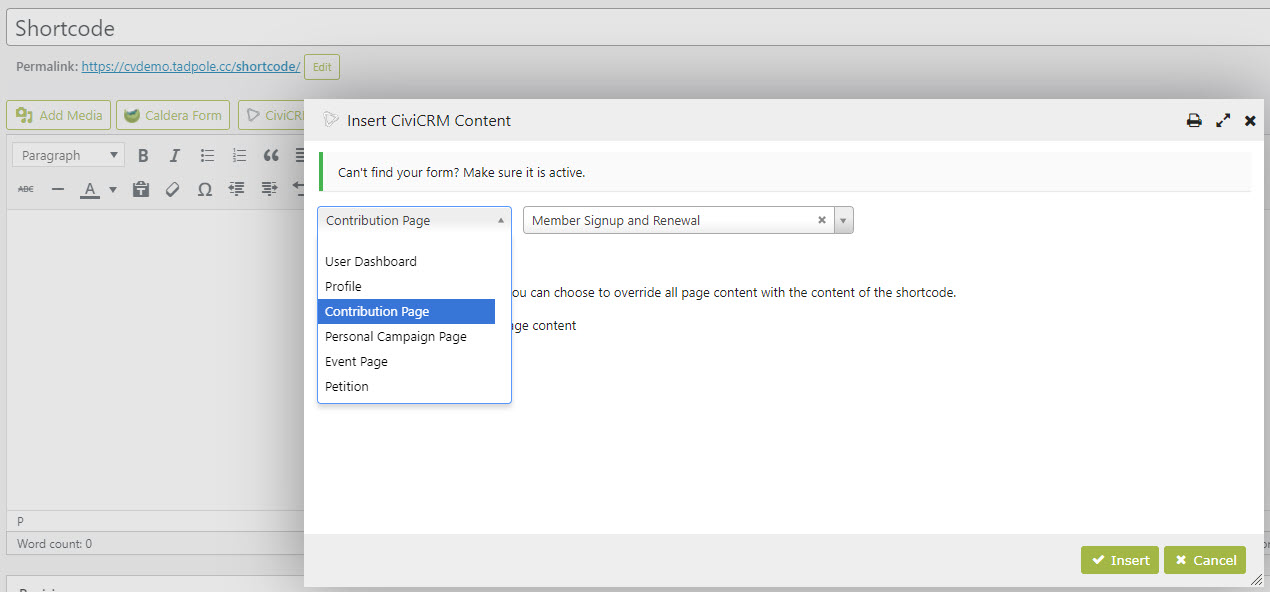1270x592 pixels.
Task: Open the Member Signup and Renewal dropdown arrow
Action: (843, 220)
